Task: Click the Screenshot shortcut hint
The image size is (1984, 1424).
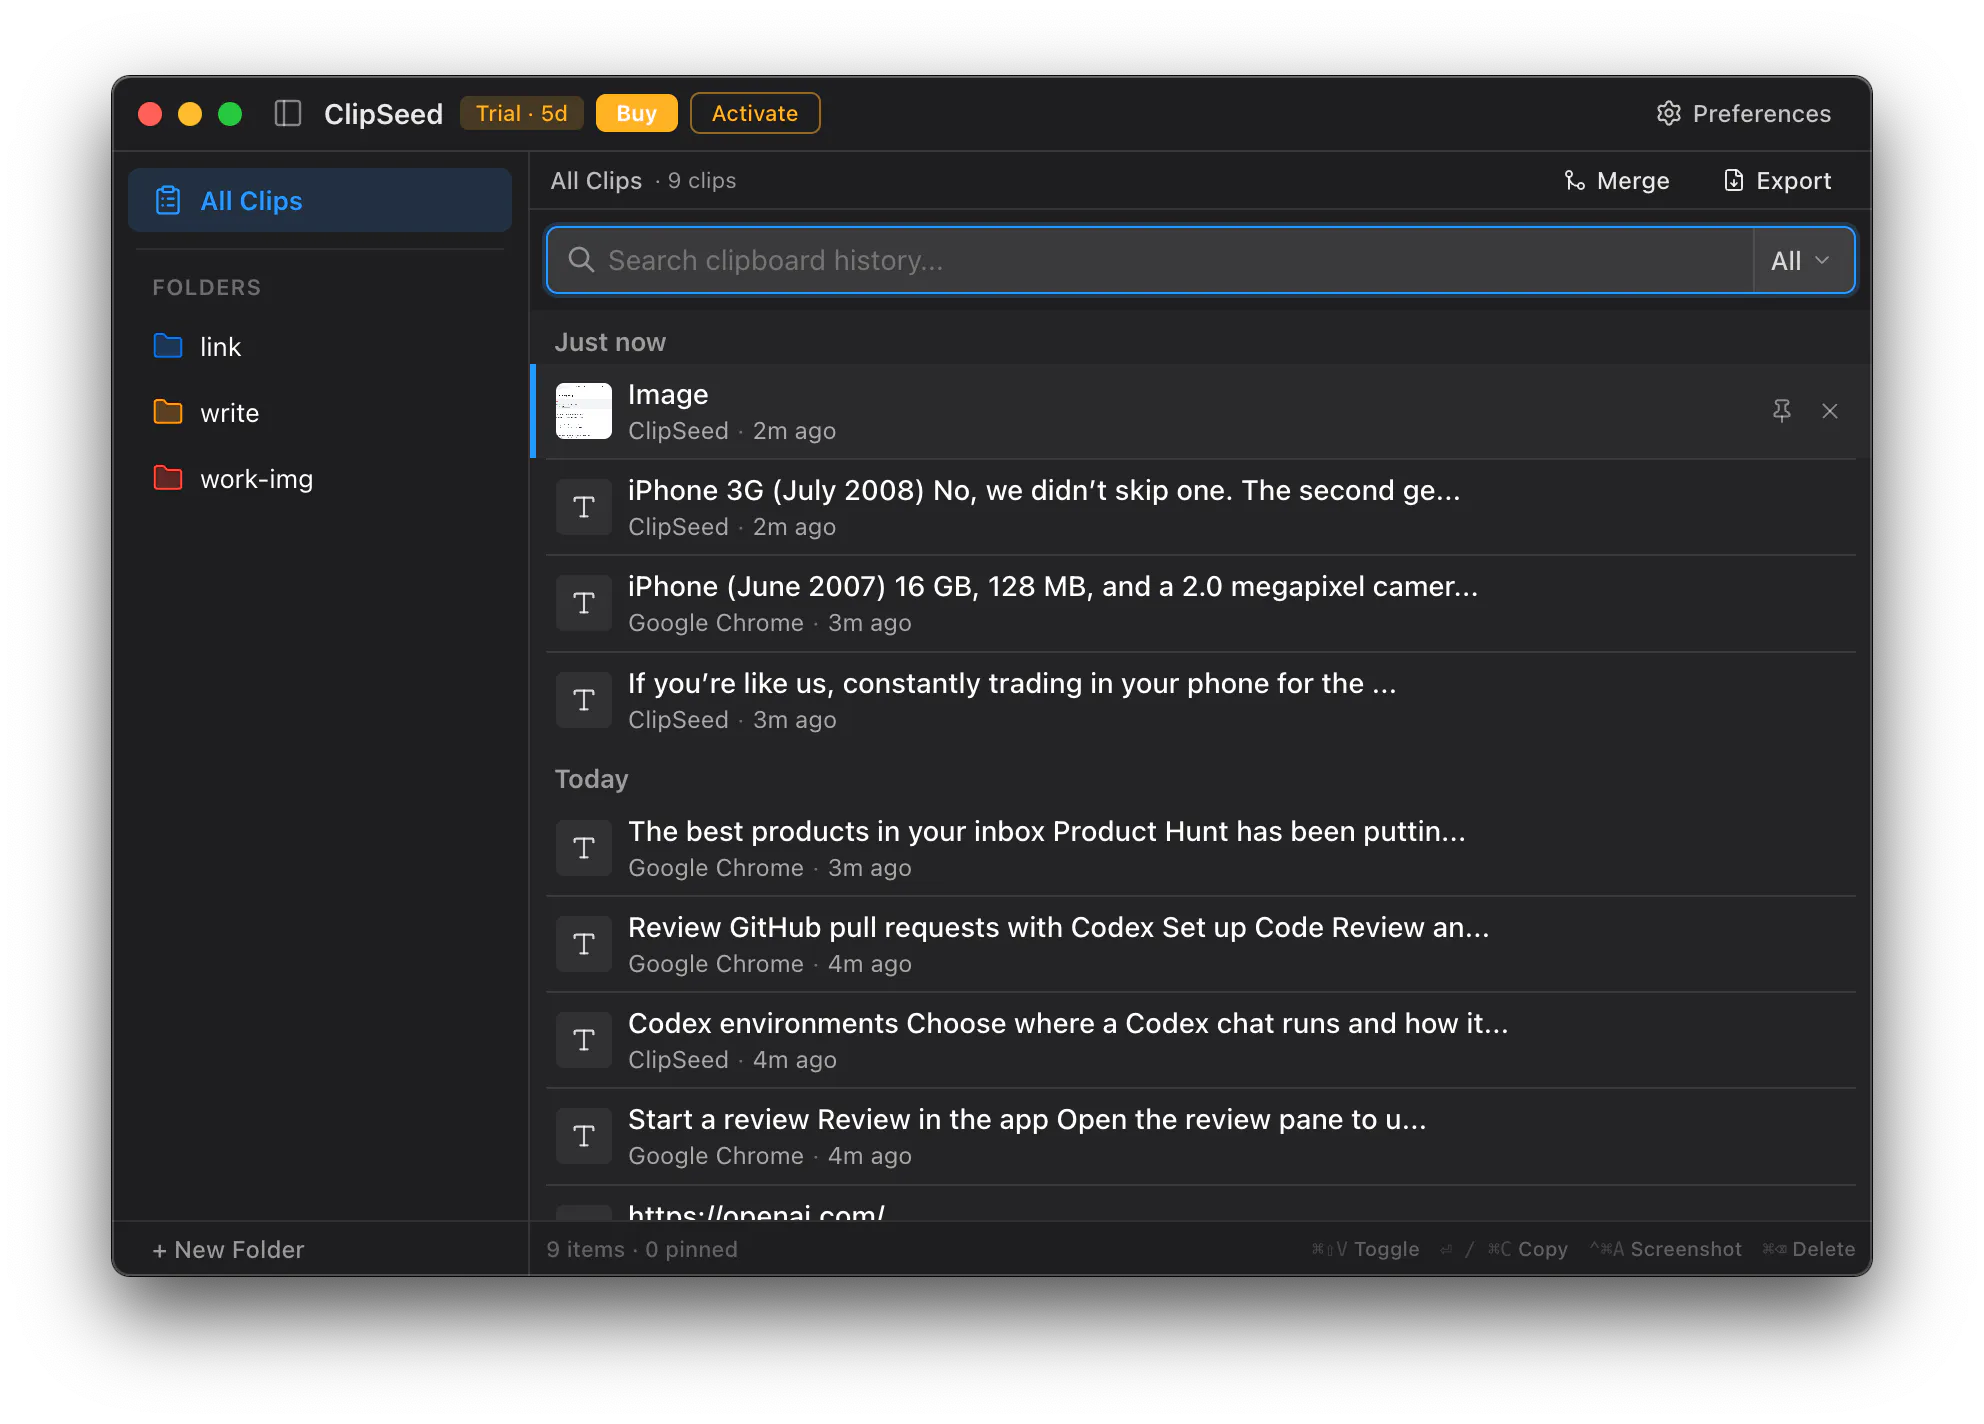Action: [x=1665, y=1250]
